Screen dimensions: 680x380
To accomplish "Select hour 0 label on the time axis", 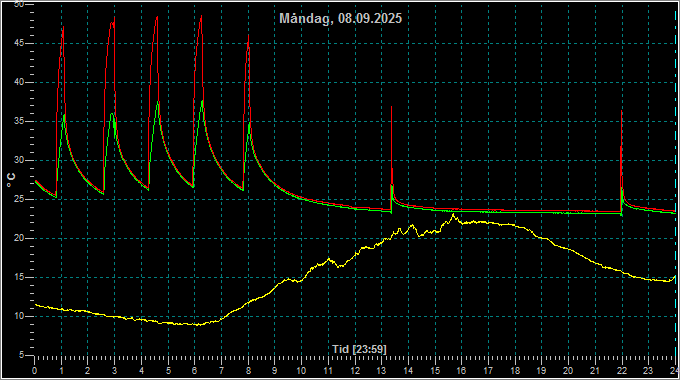I will pyautogui.click(x=35, y=371).
